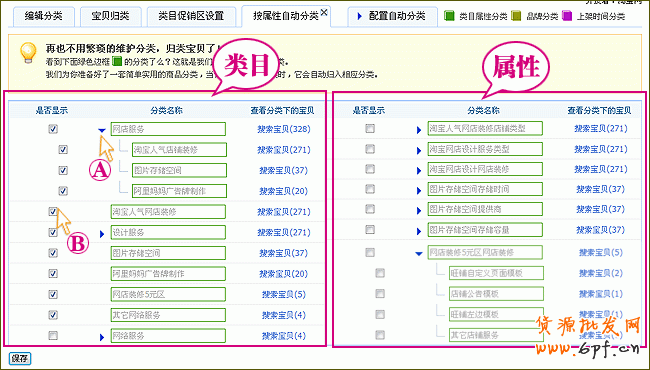The height and width of the screenshot is (370, 650).
Task: Click the green 类目属性分类 legend square
Action: (x=449, y=16)
